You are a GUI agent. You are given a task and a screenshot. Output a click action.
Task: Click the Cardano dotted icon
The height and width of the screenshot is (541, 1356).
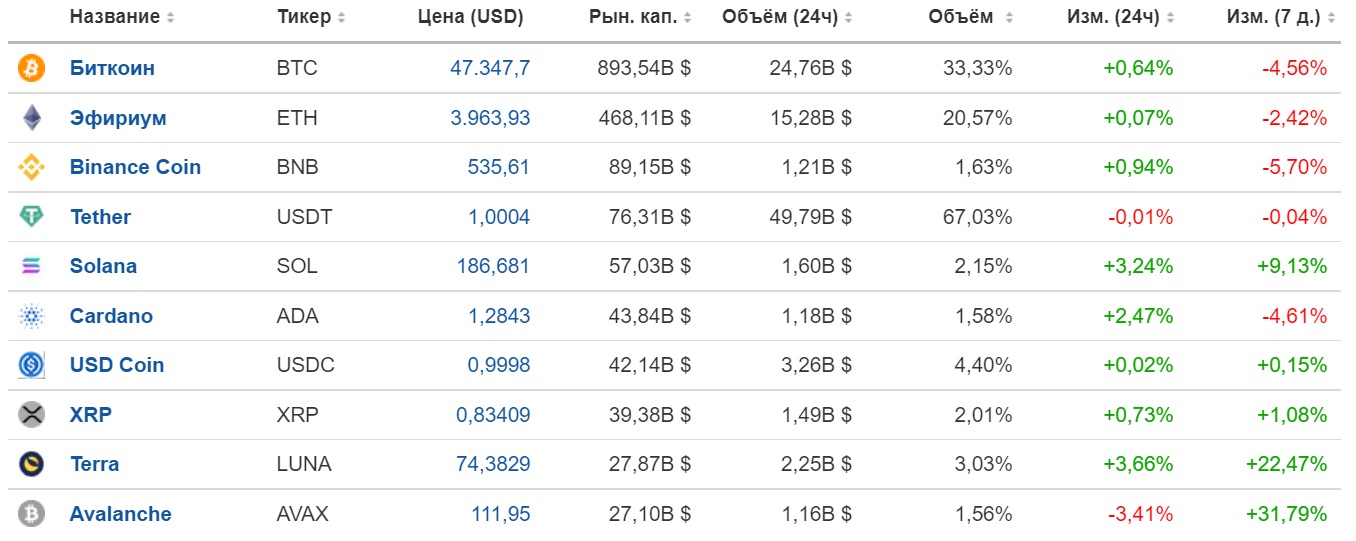coord(32,316)
